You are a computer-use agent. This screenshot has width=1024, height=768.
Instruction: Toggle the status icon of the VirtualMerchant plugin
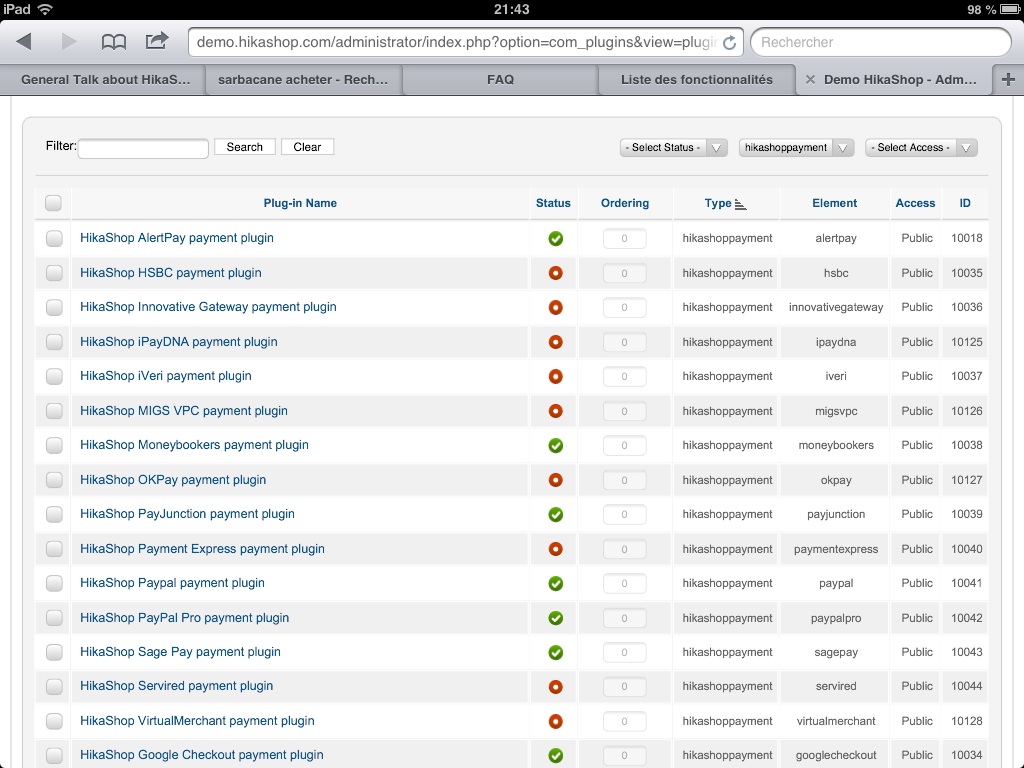click(555, 721)
